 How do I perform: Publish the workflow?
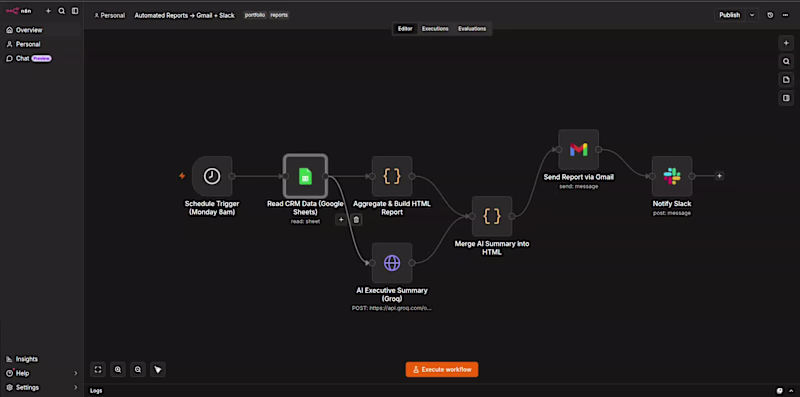point(730,15)
